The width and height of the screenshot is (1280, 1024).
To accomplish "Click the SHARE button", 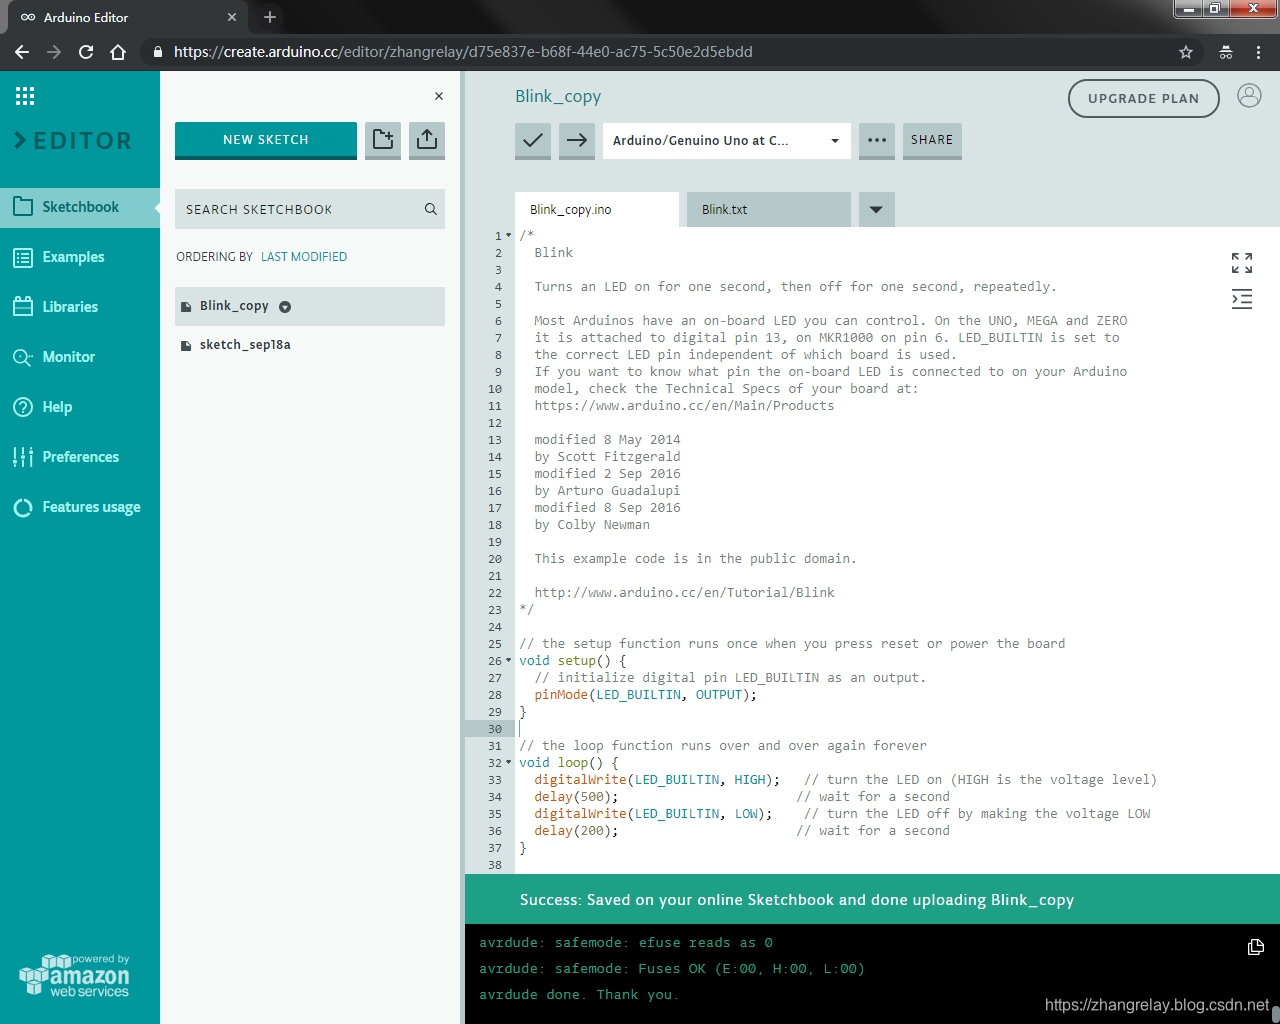I will pos(932,141).
